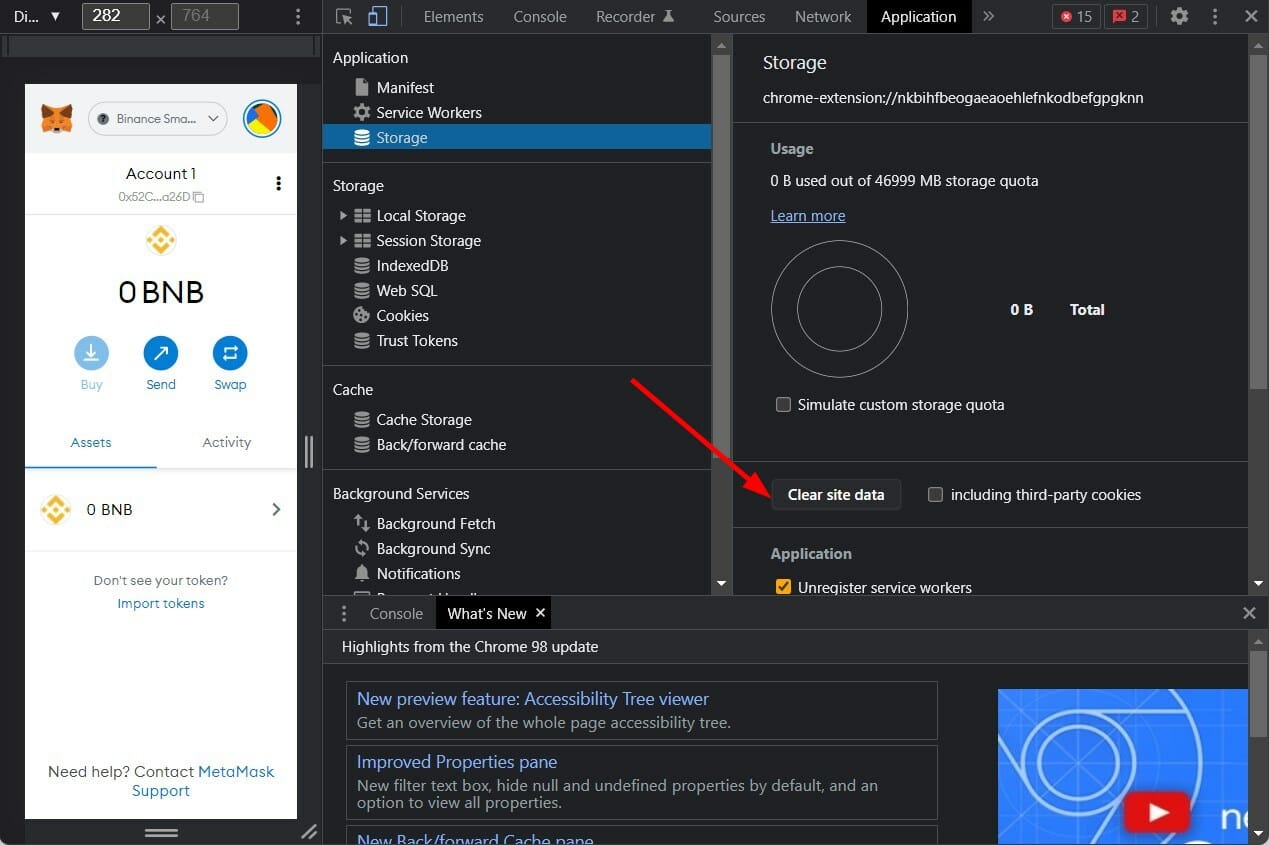Switch to the Console tab in top bar
1269x845 pixels.
click(x=539, y=16)
